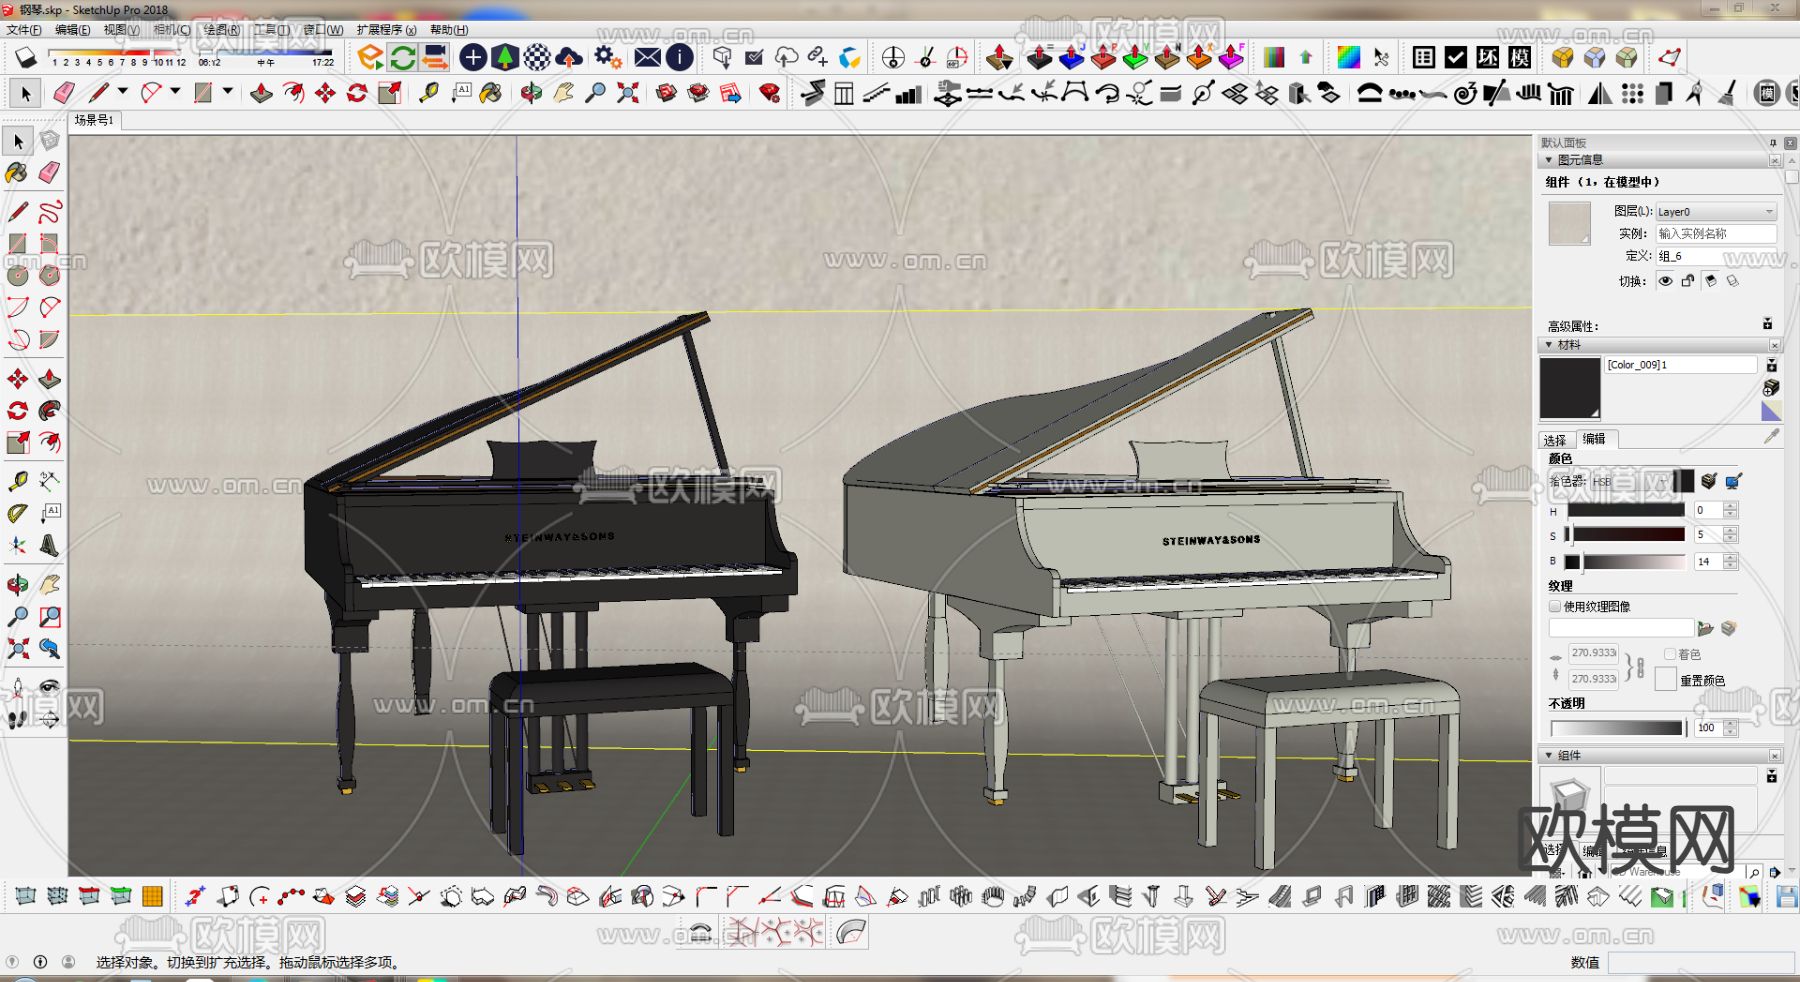Pick the eyedropper sample paint icon

tap(1771, 436)
